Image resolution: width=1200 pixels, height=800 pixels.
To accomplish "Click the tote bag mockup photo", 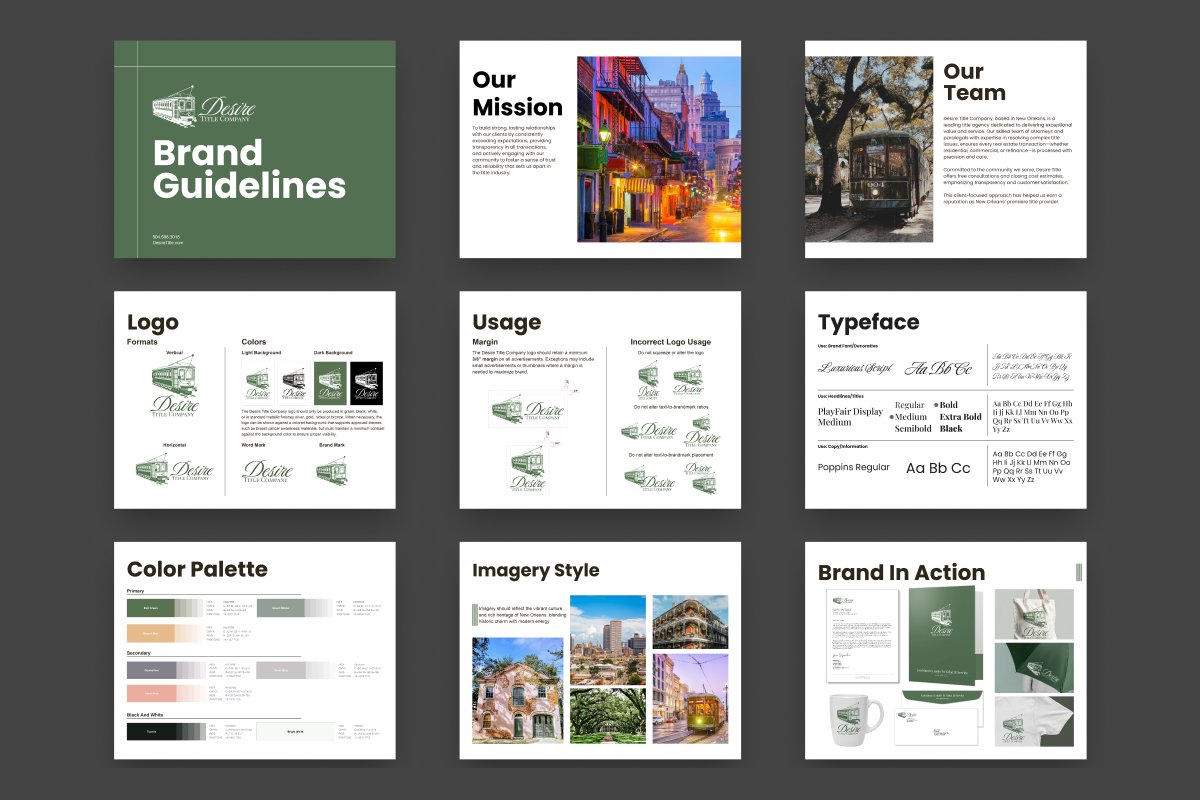I will 1033,614.
